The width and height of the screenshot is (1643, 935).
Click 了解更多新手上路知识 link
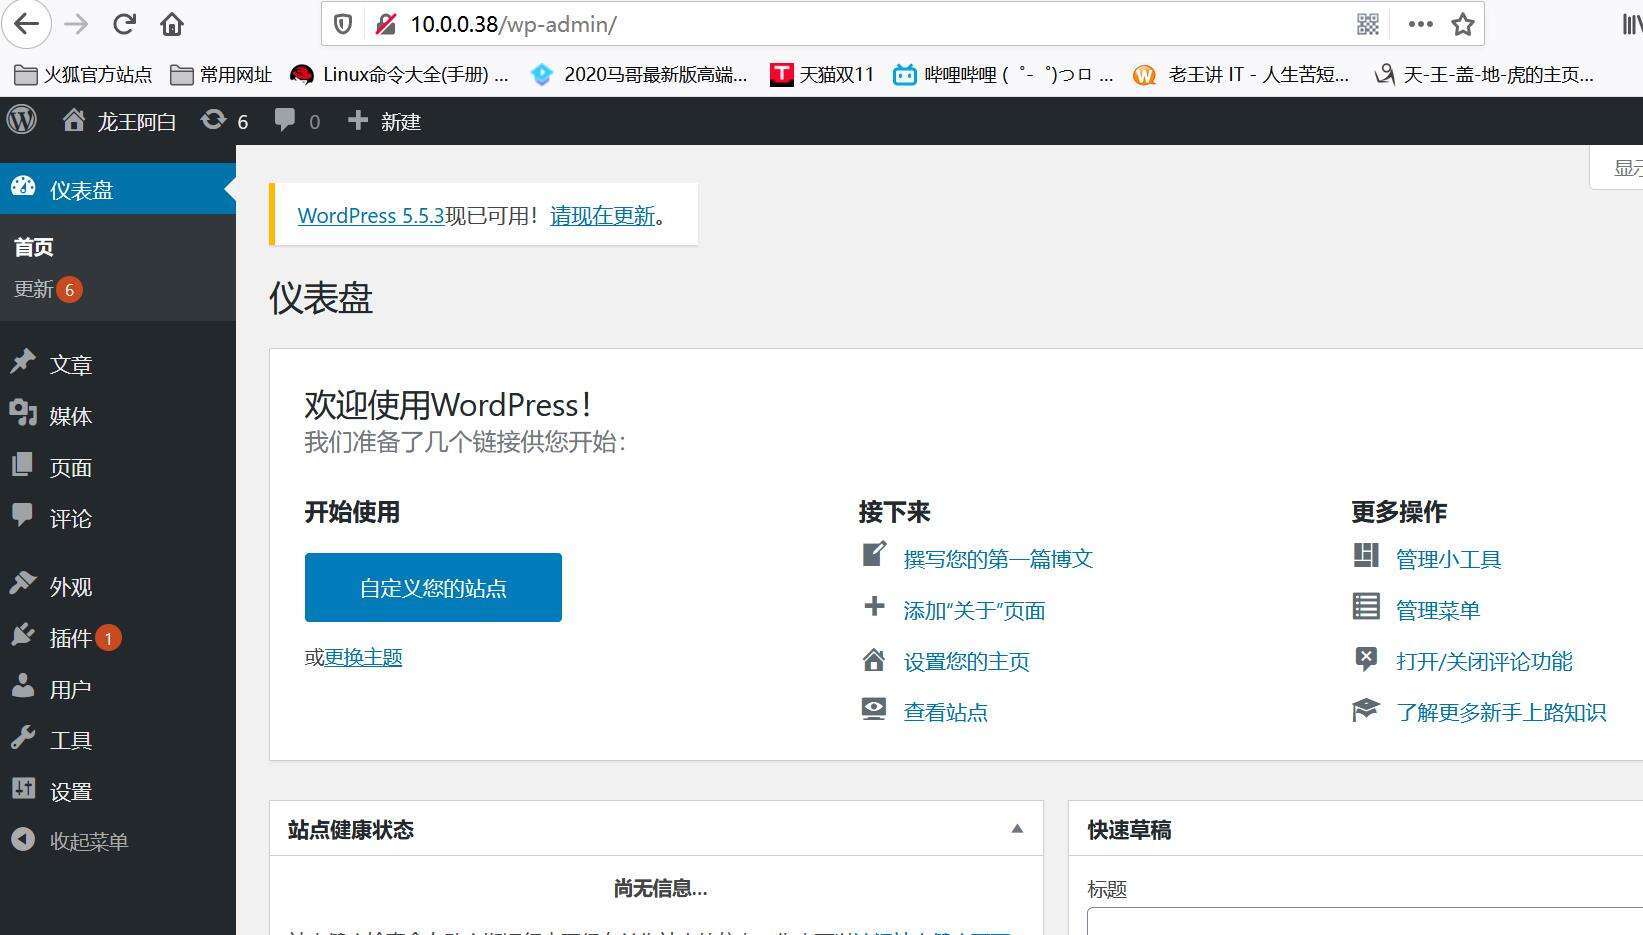pos(1501,712)
